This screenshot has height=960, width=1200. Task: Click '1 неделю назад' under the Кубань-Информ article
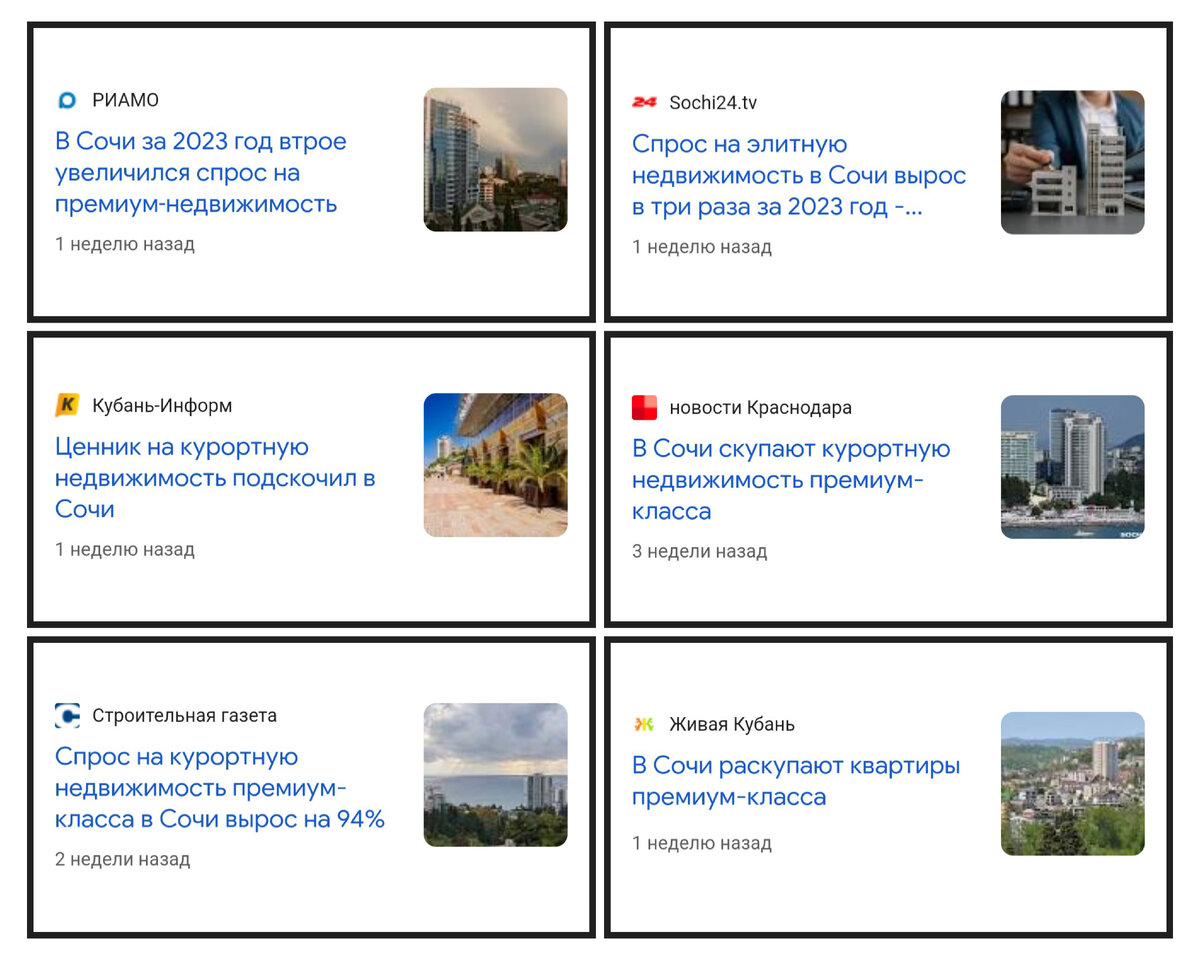125,549
